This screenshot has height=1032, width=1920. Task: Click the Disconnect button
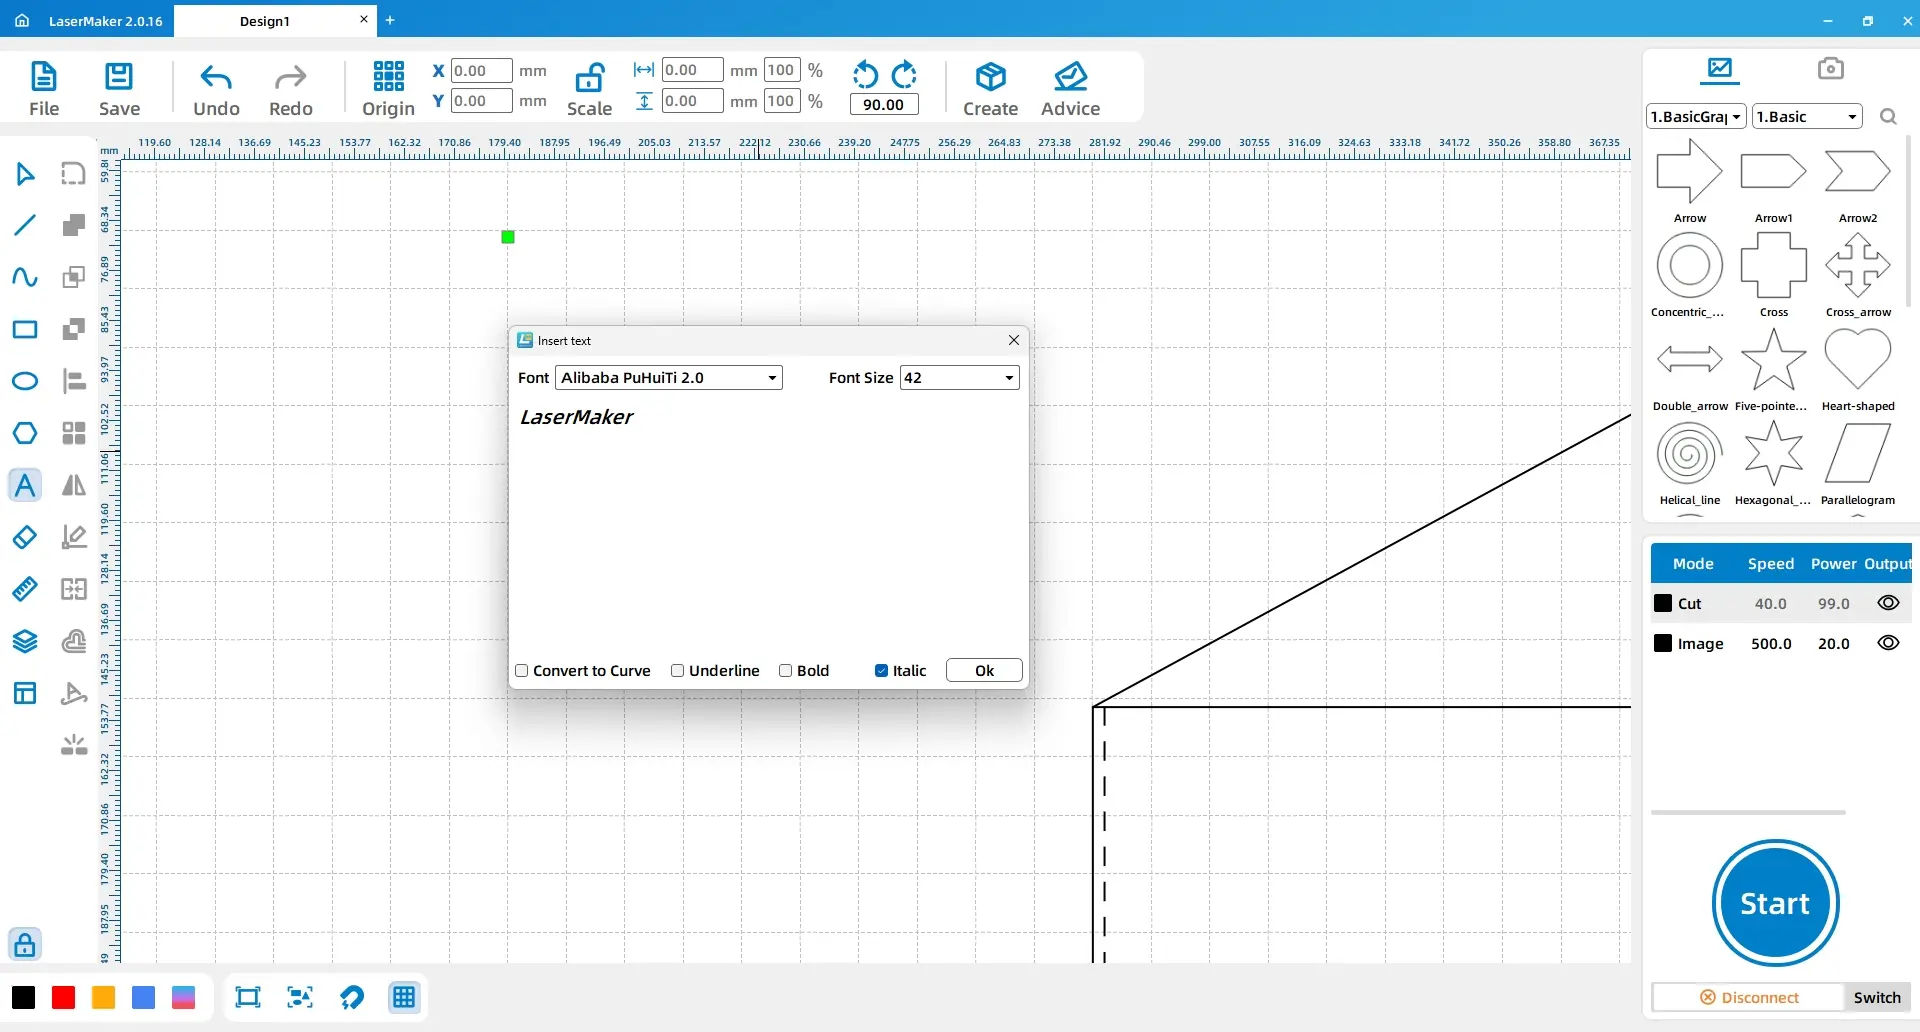[x=1749, y=997]
